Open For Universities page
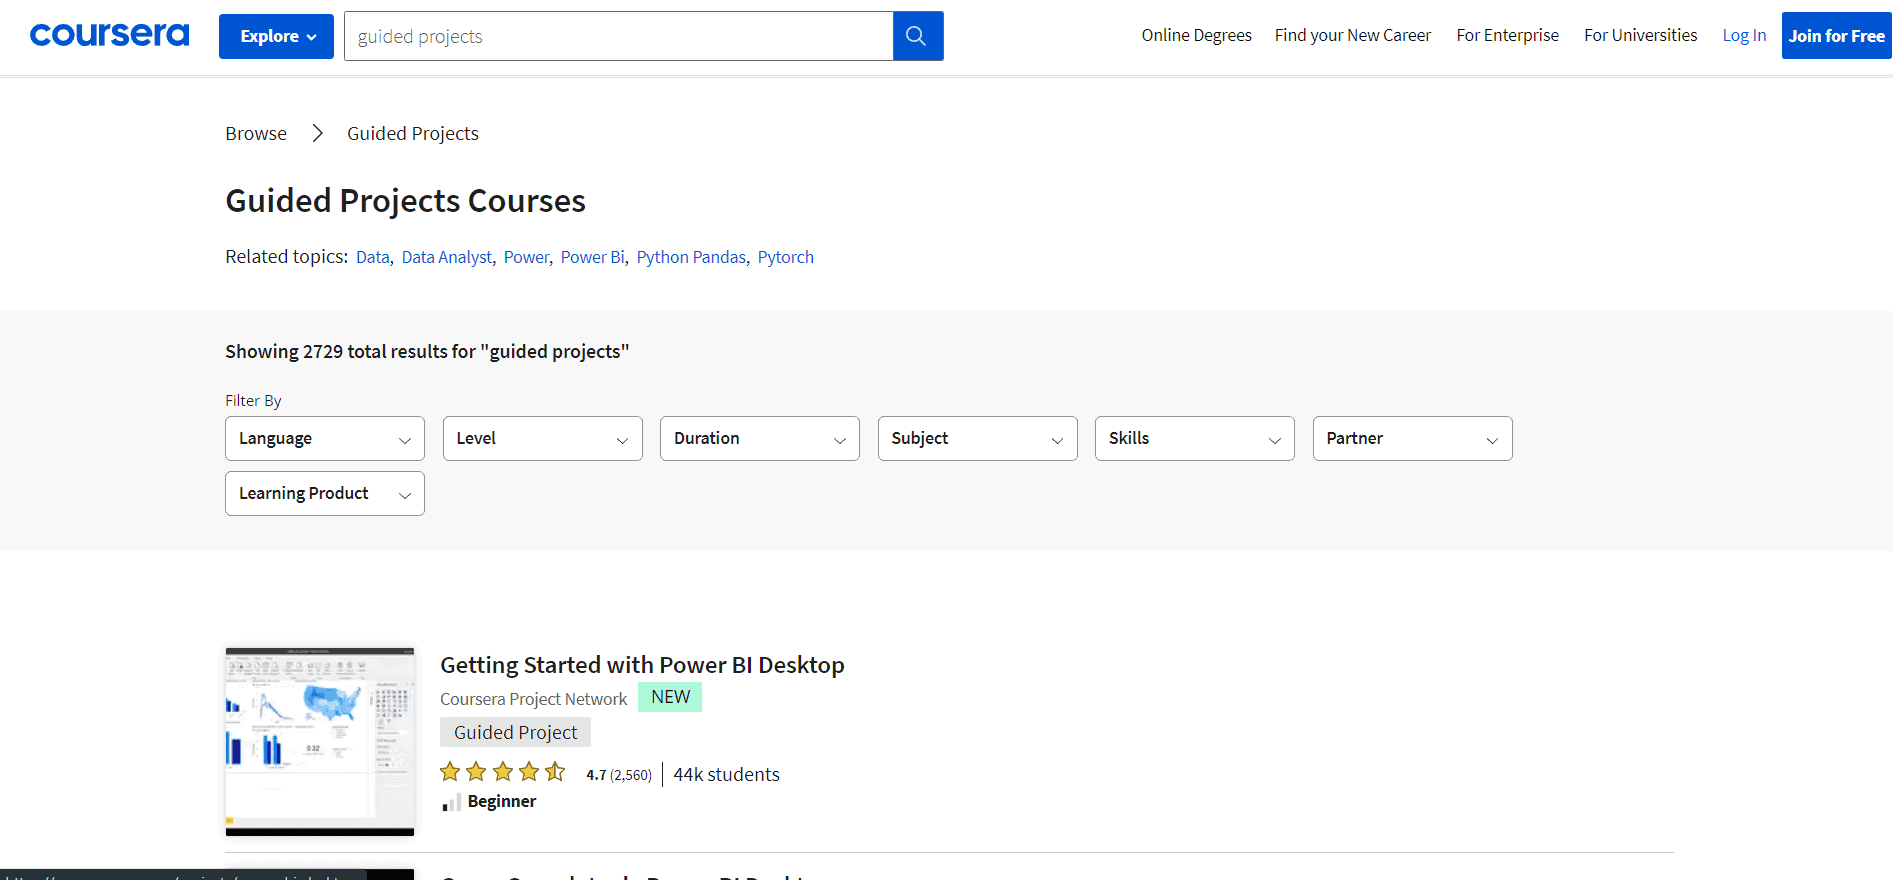This screenshot has height=880, width=1893. tap(1640, 35)
